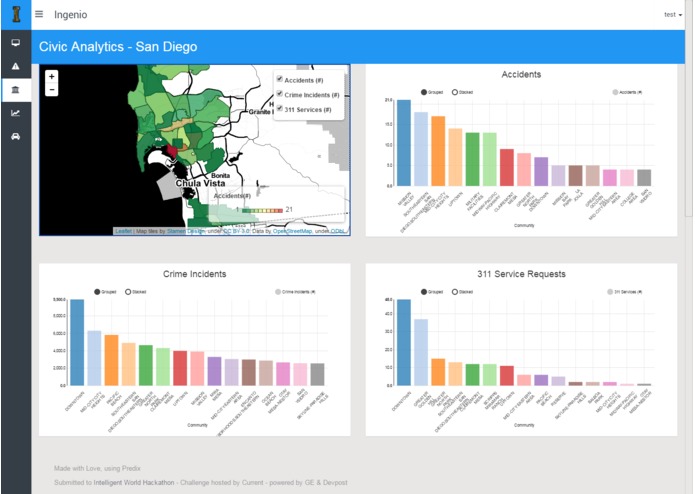Click the Civic Analytics - San Diego heading
Image resolution: width=695 pixels, height=494 pixels.
point(118,47)
